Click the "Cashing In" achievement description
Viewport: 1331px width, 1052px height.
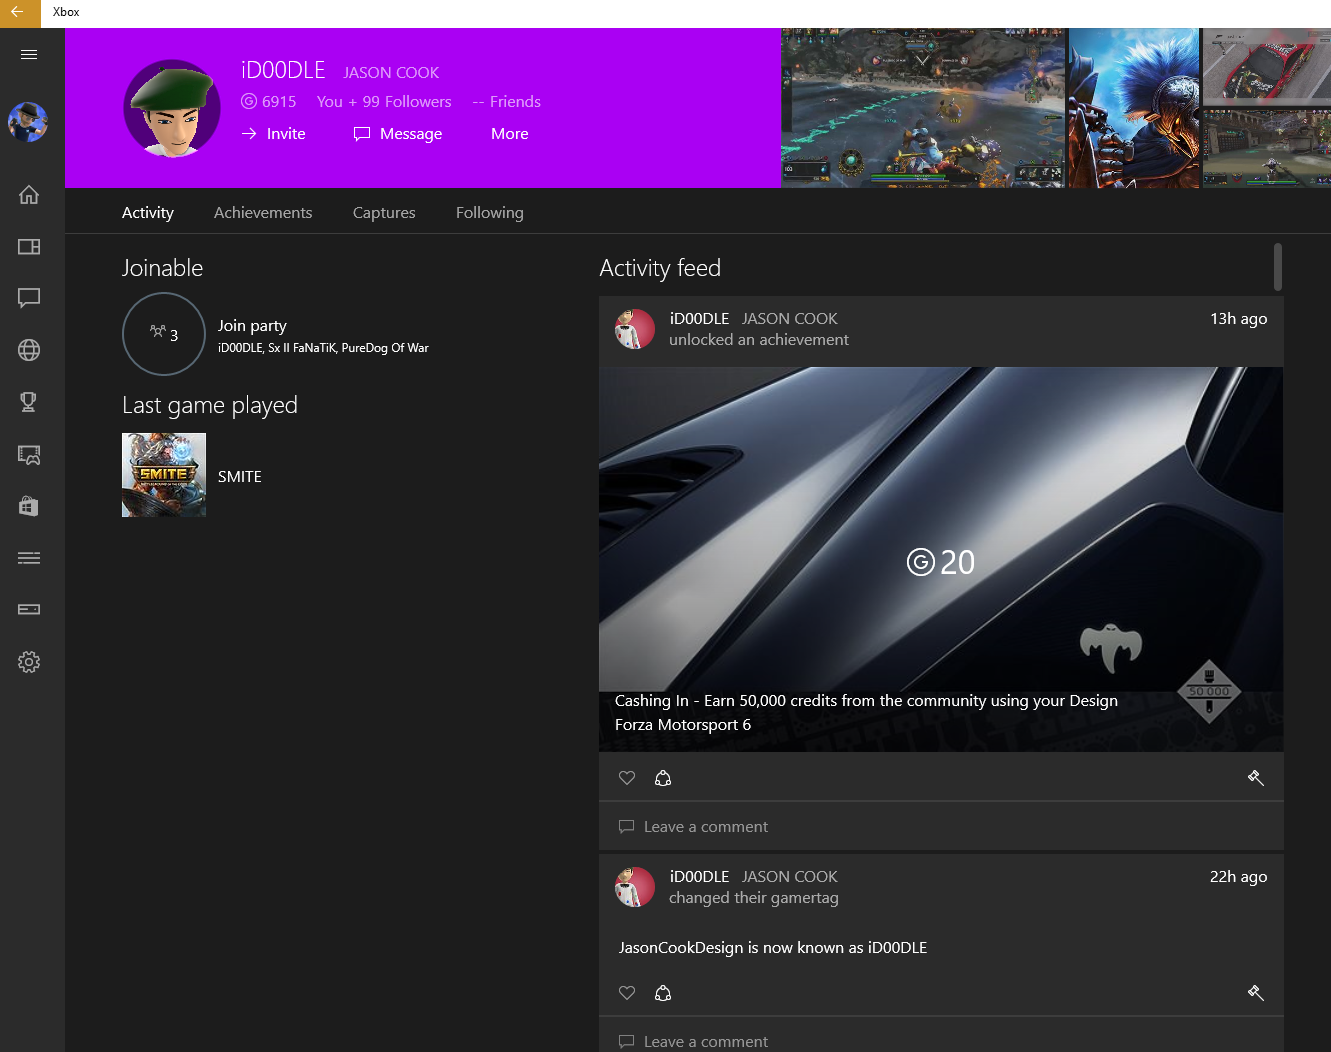[866, 701]
